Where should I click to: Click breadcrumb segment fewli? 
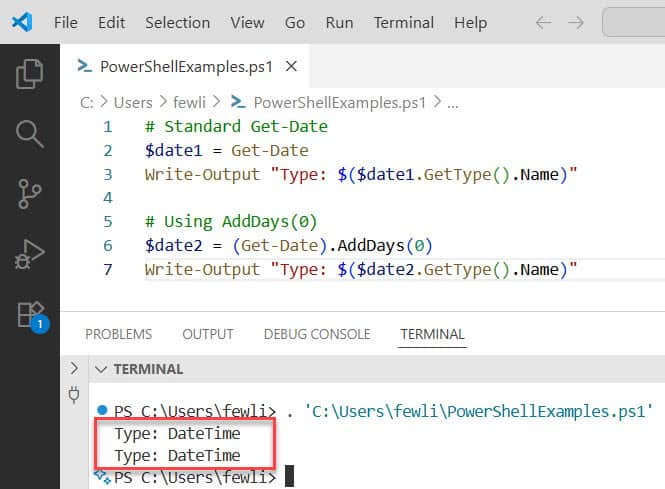tap(189, 103)
